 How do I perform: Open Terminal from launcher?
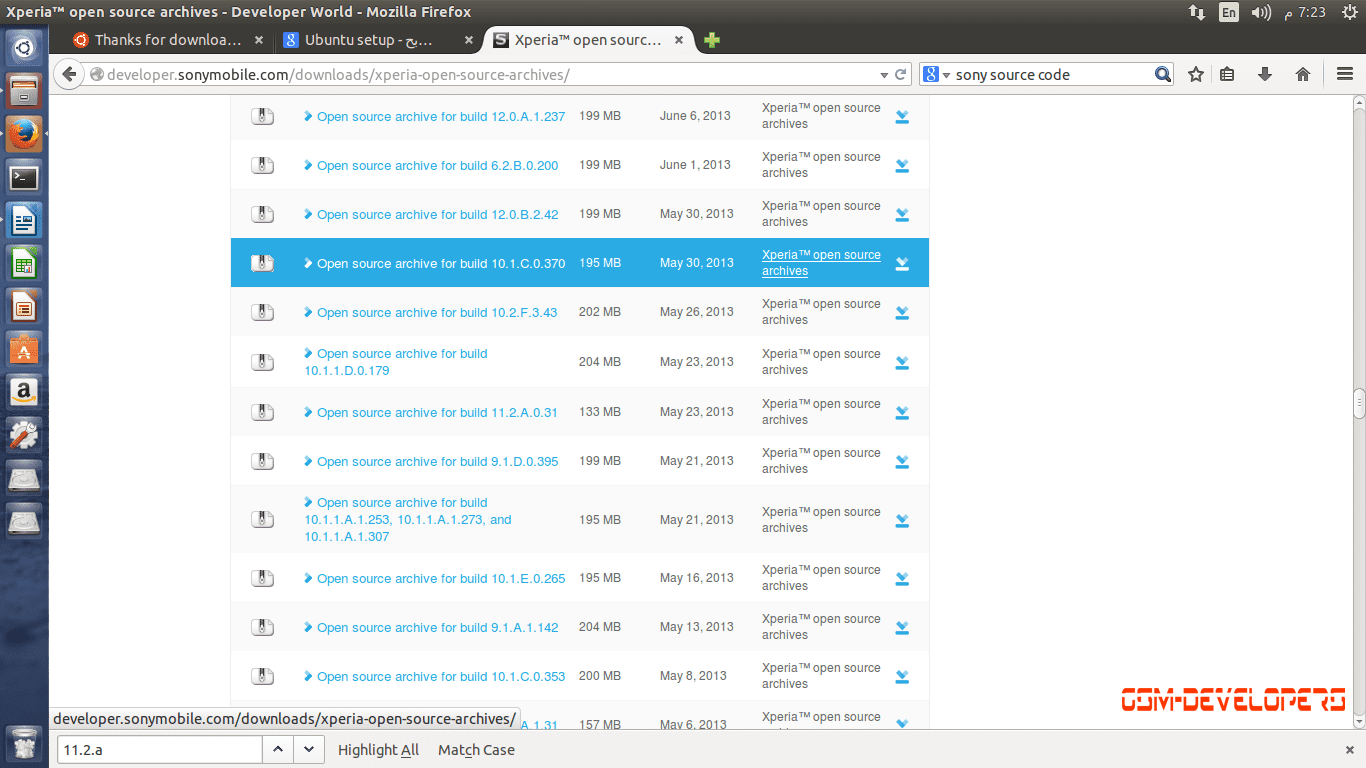24,178
